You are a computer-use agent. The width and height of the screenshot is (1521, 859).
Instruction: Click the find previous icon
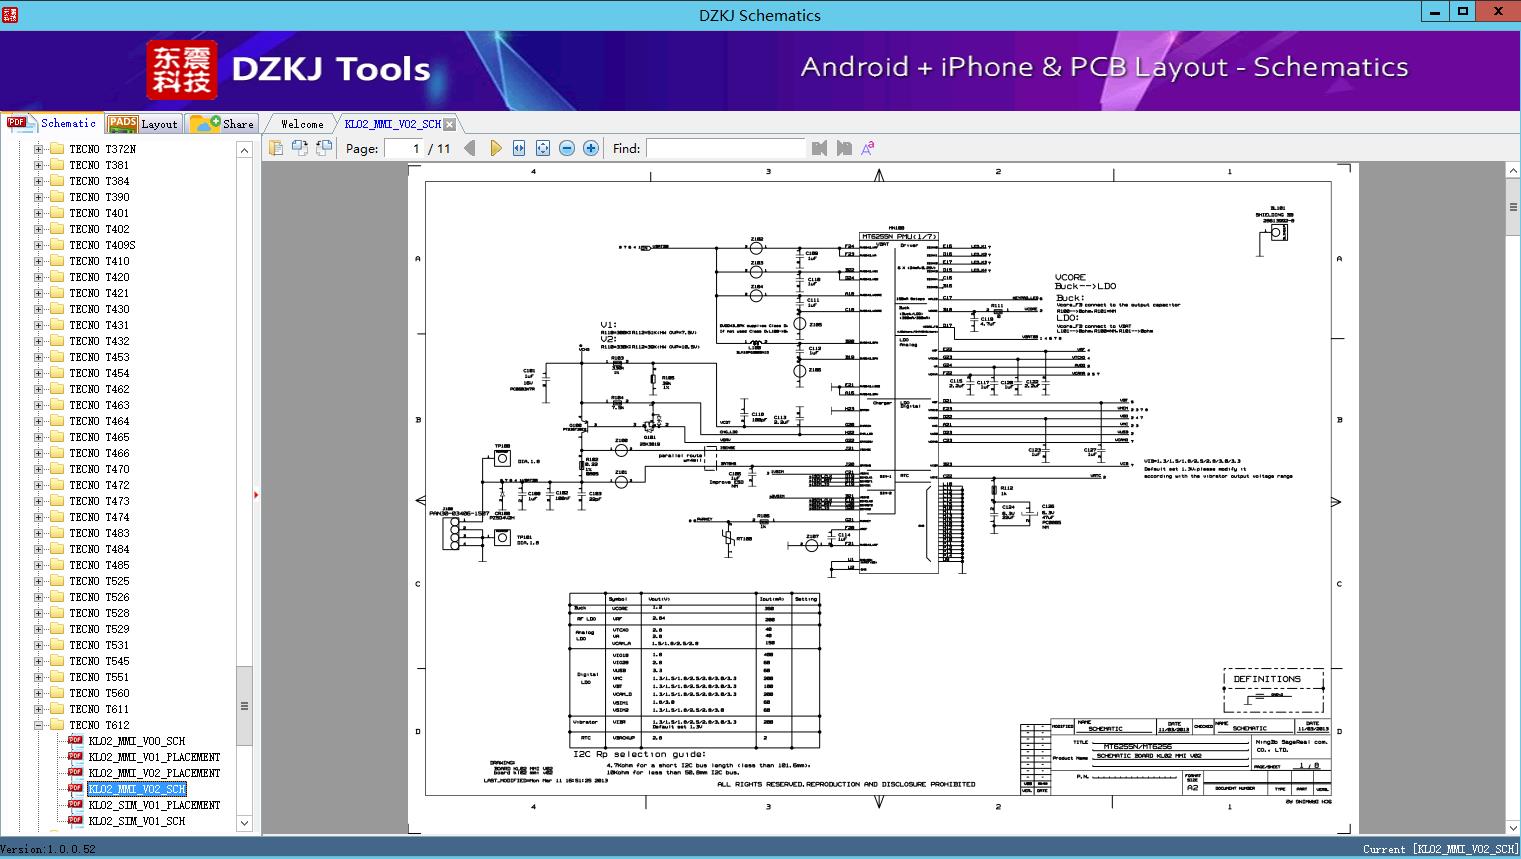tap(820, 148)
